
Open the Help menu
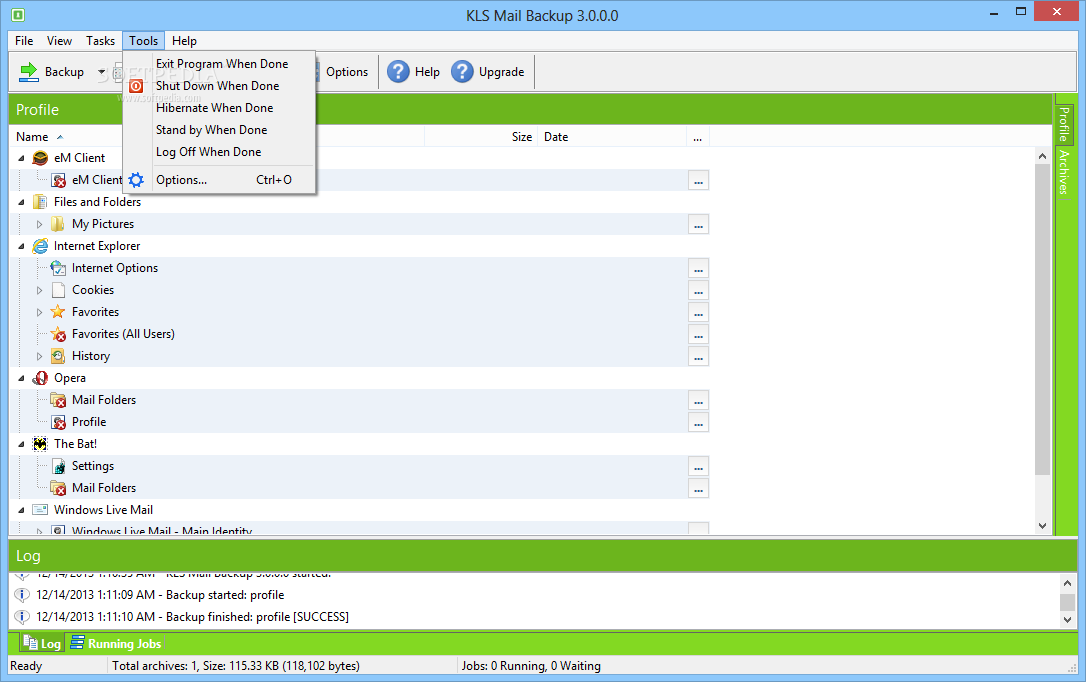pos(184,41)
